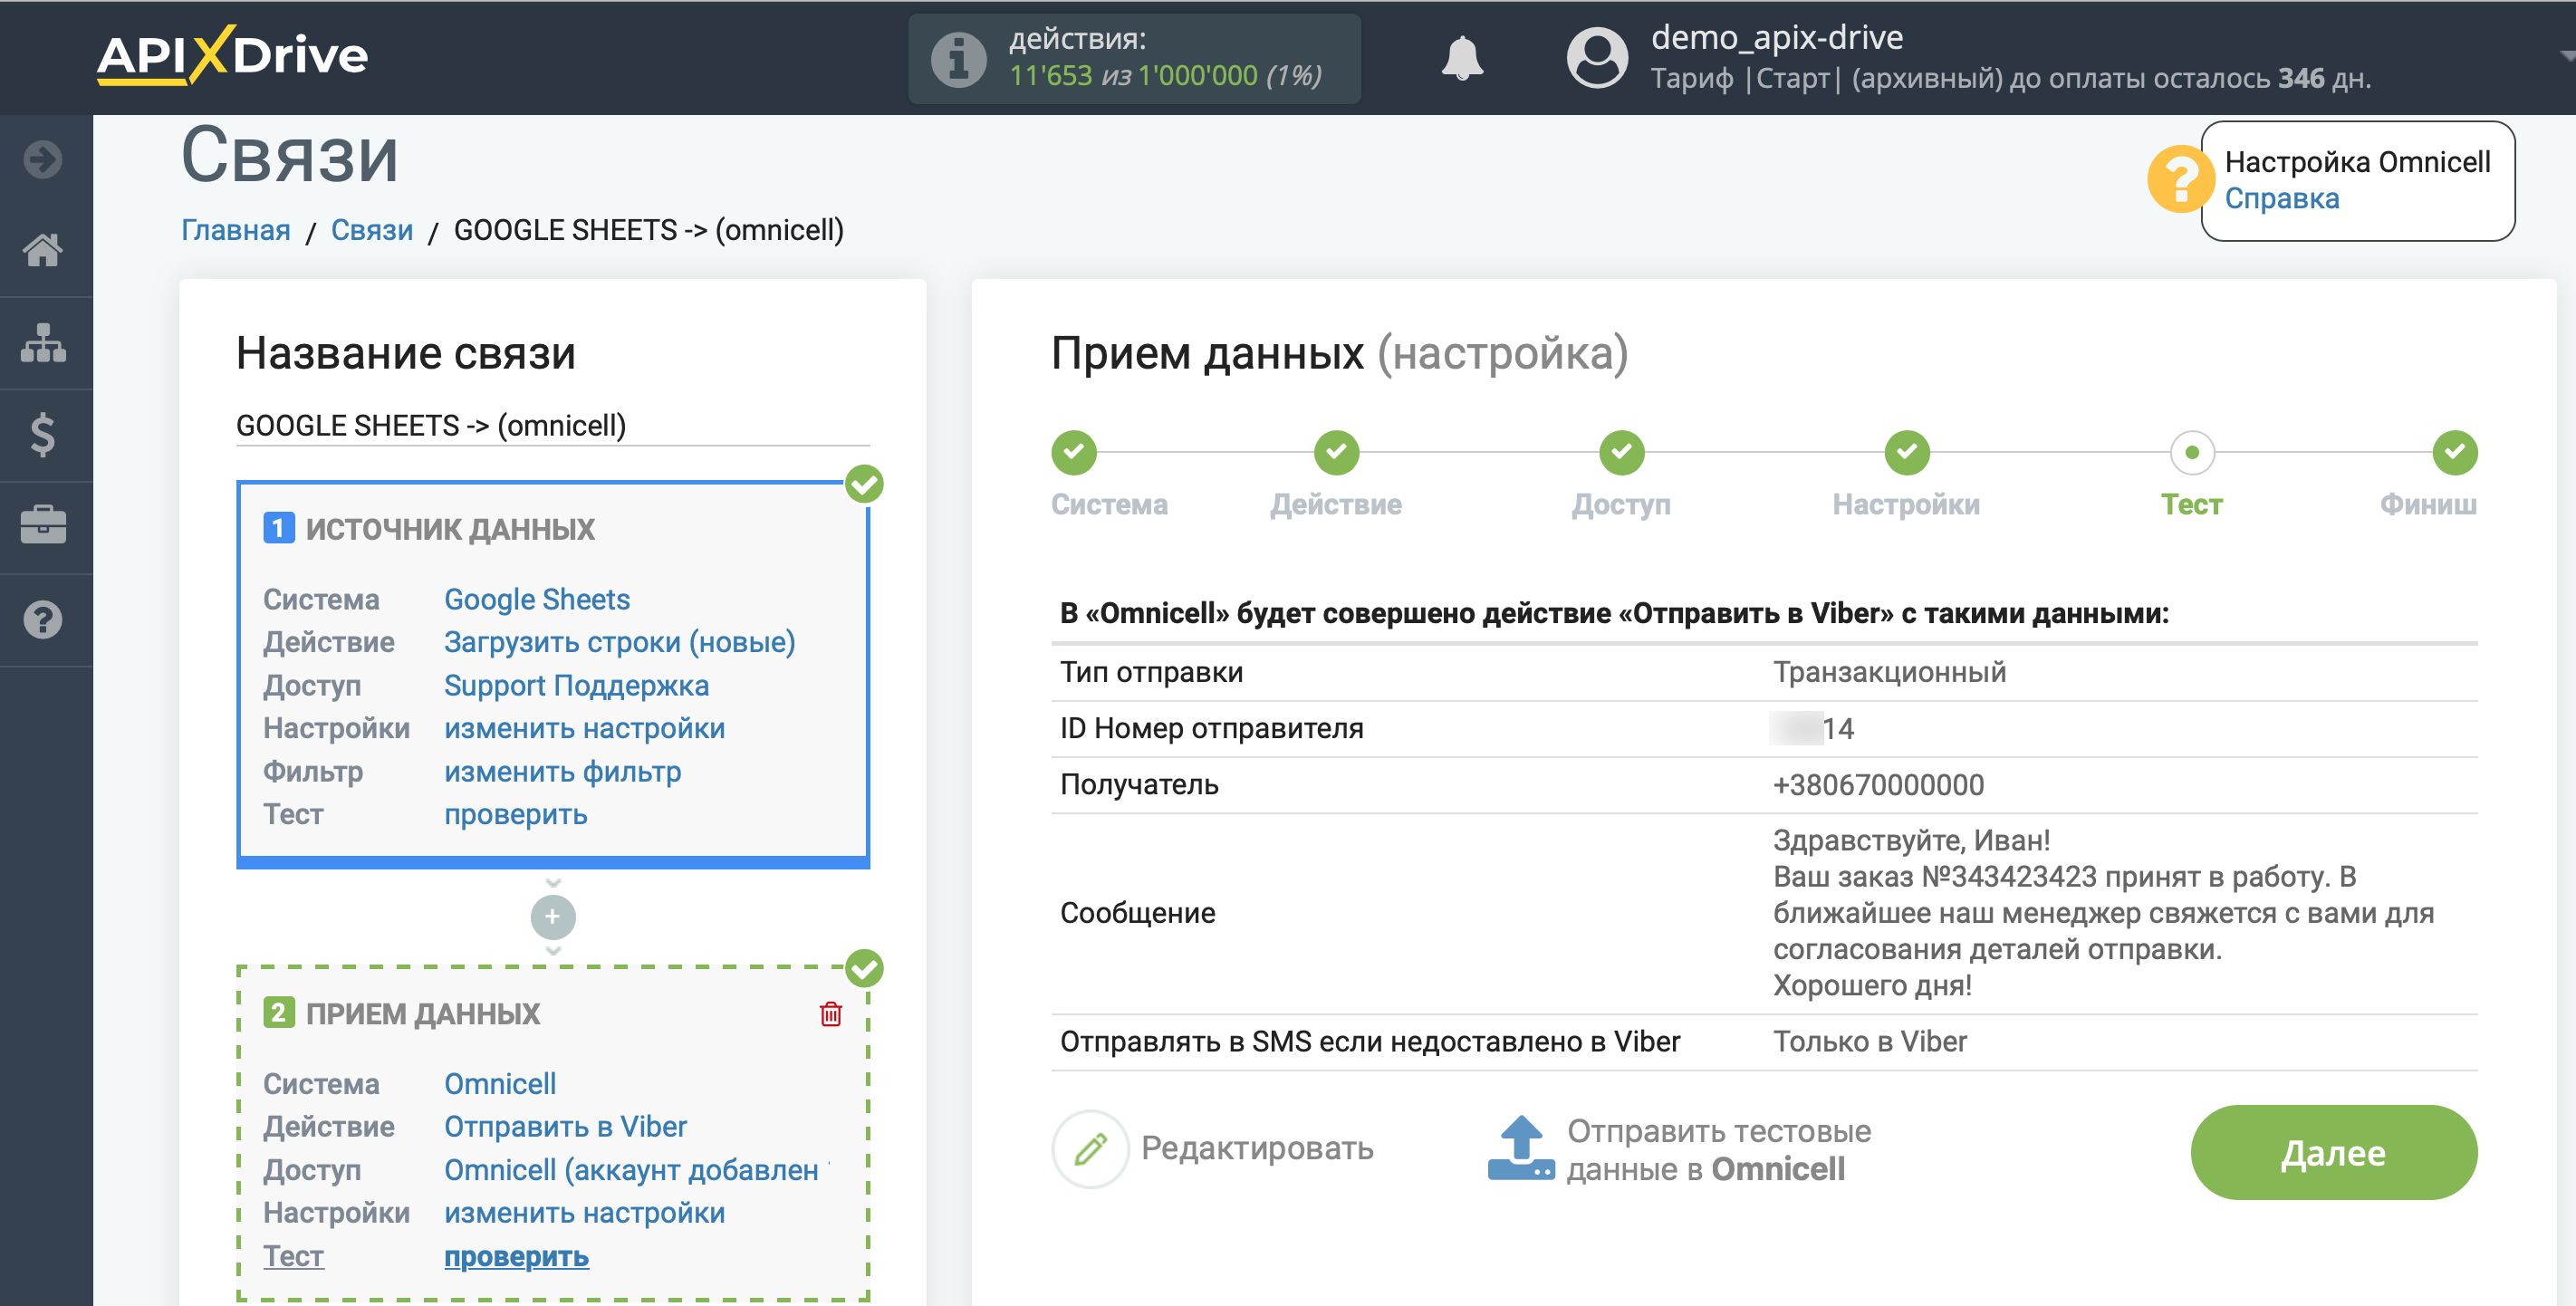
Task: Click connection name input field
Action: tap(552, 426)
